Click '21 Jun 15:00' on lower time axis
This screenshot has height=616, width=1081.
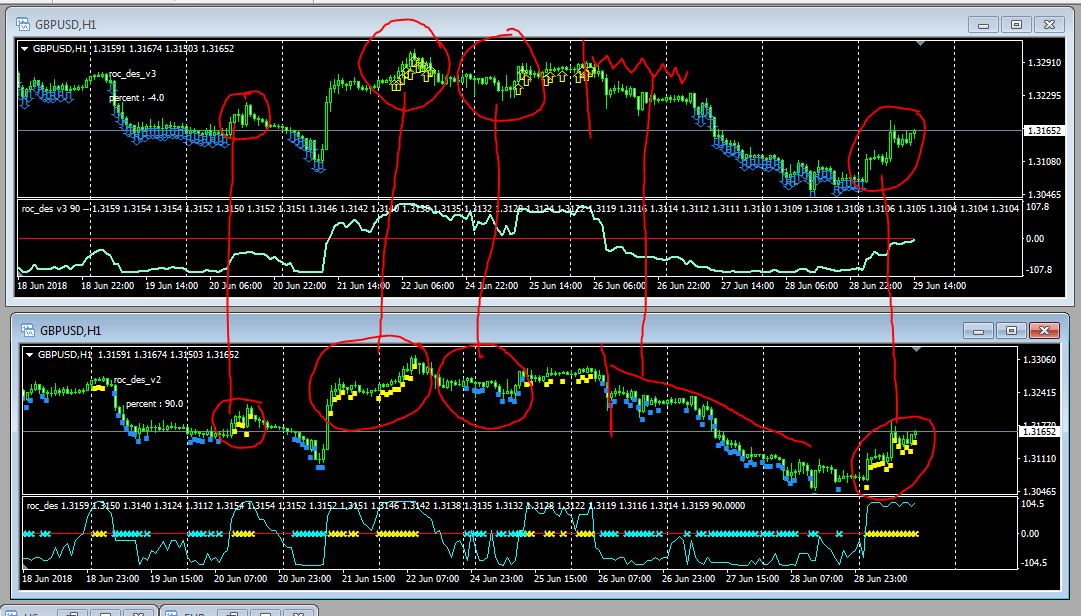[x=368, y=579]
